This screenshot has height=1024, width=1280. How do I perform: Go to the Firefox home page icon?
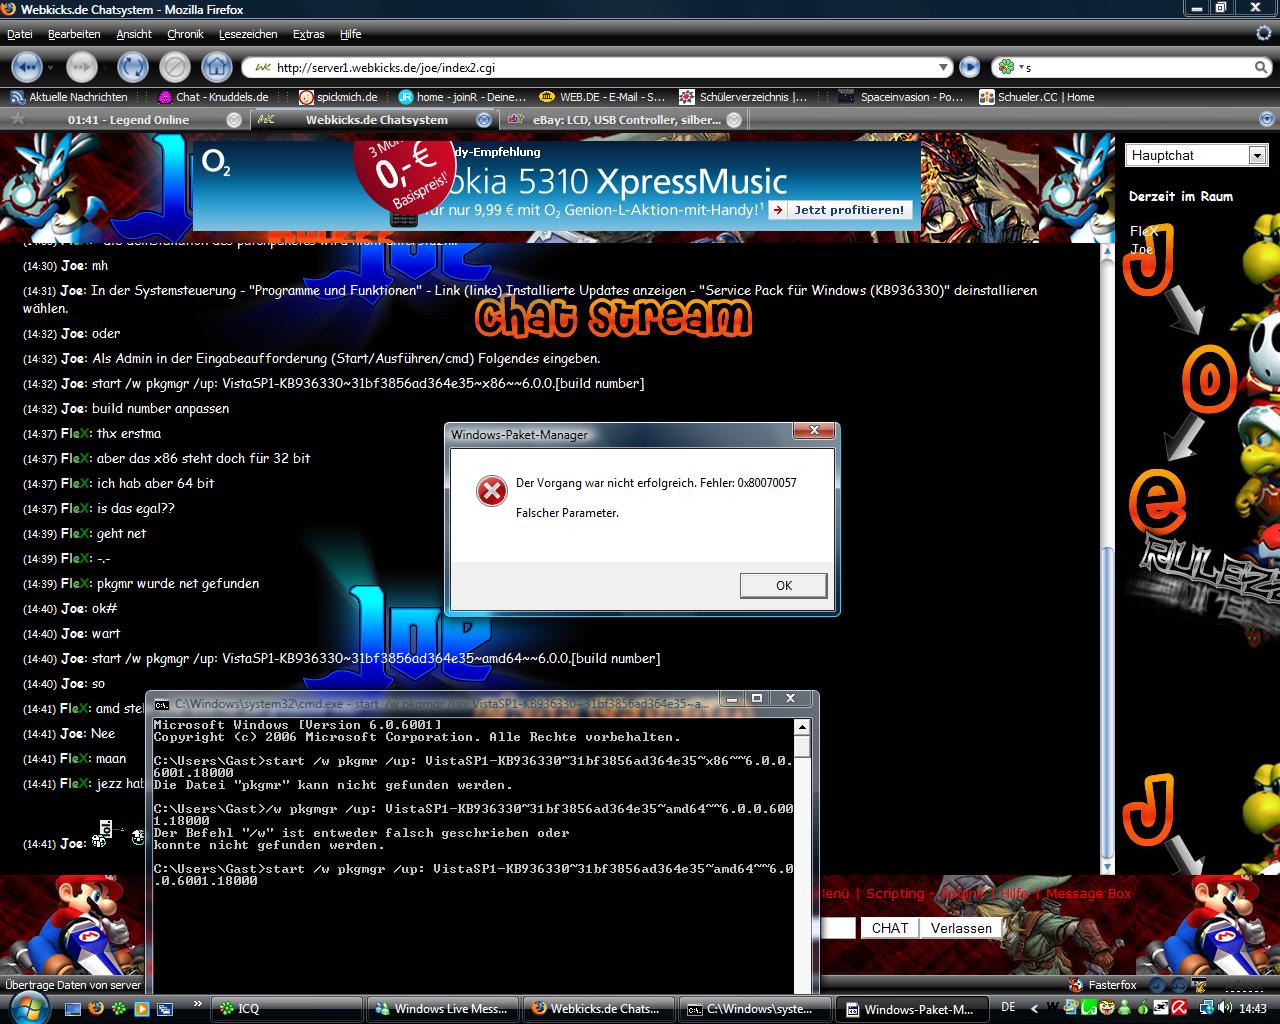pyautogui.click(x=217, y=67)
